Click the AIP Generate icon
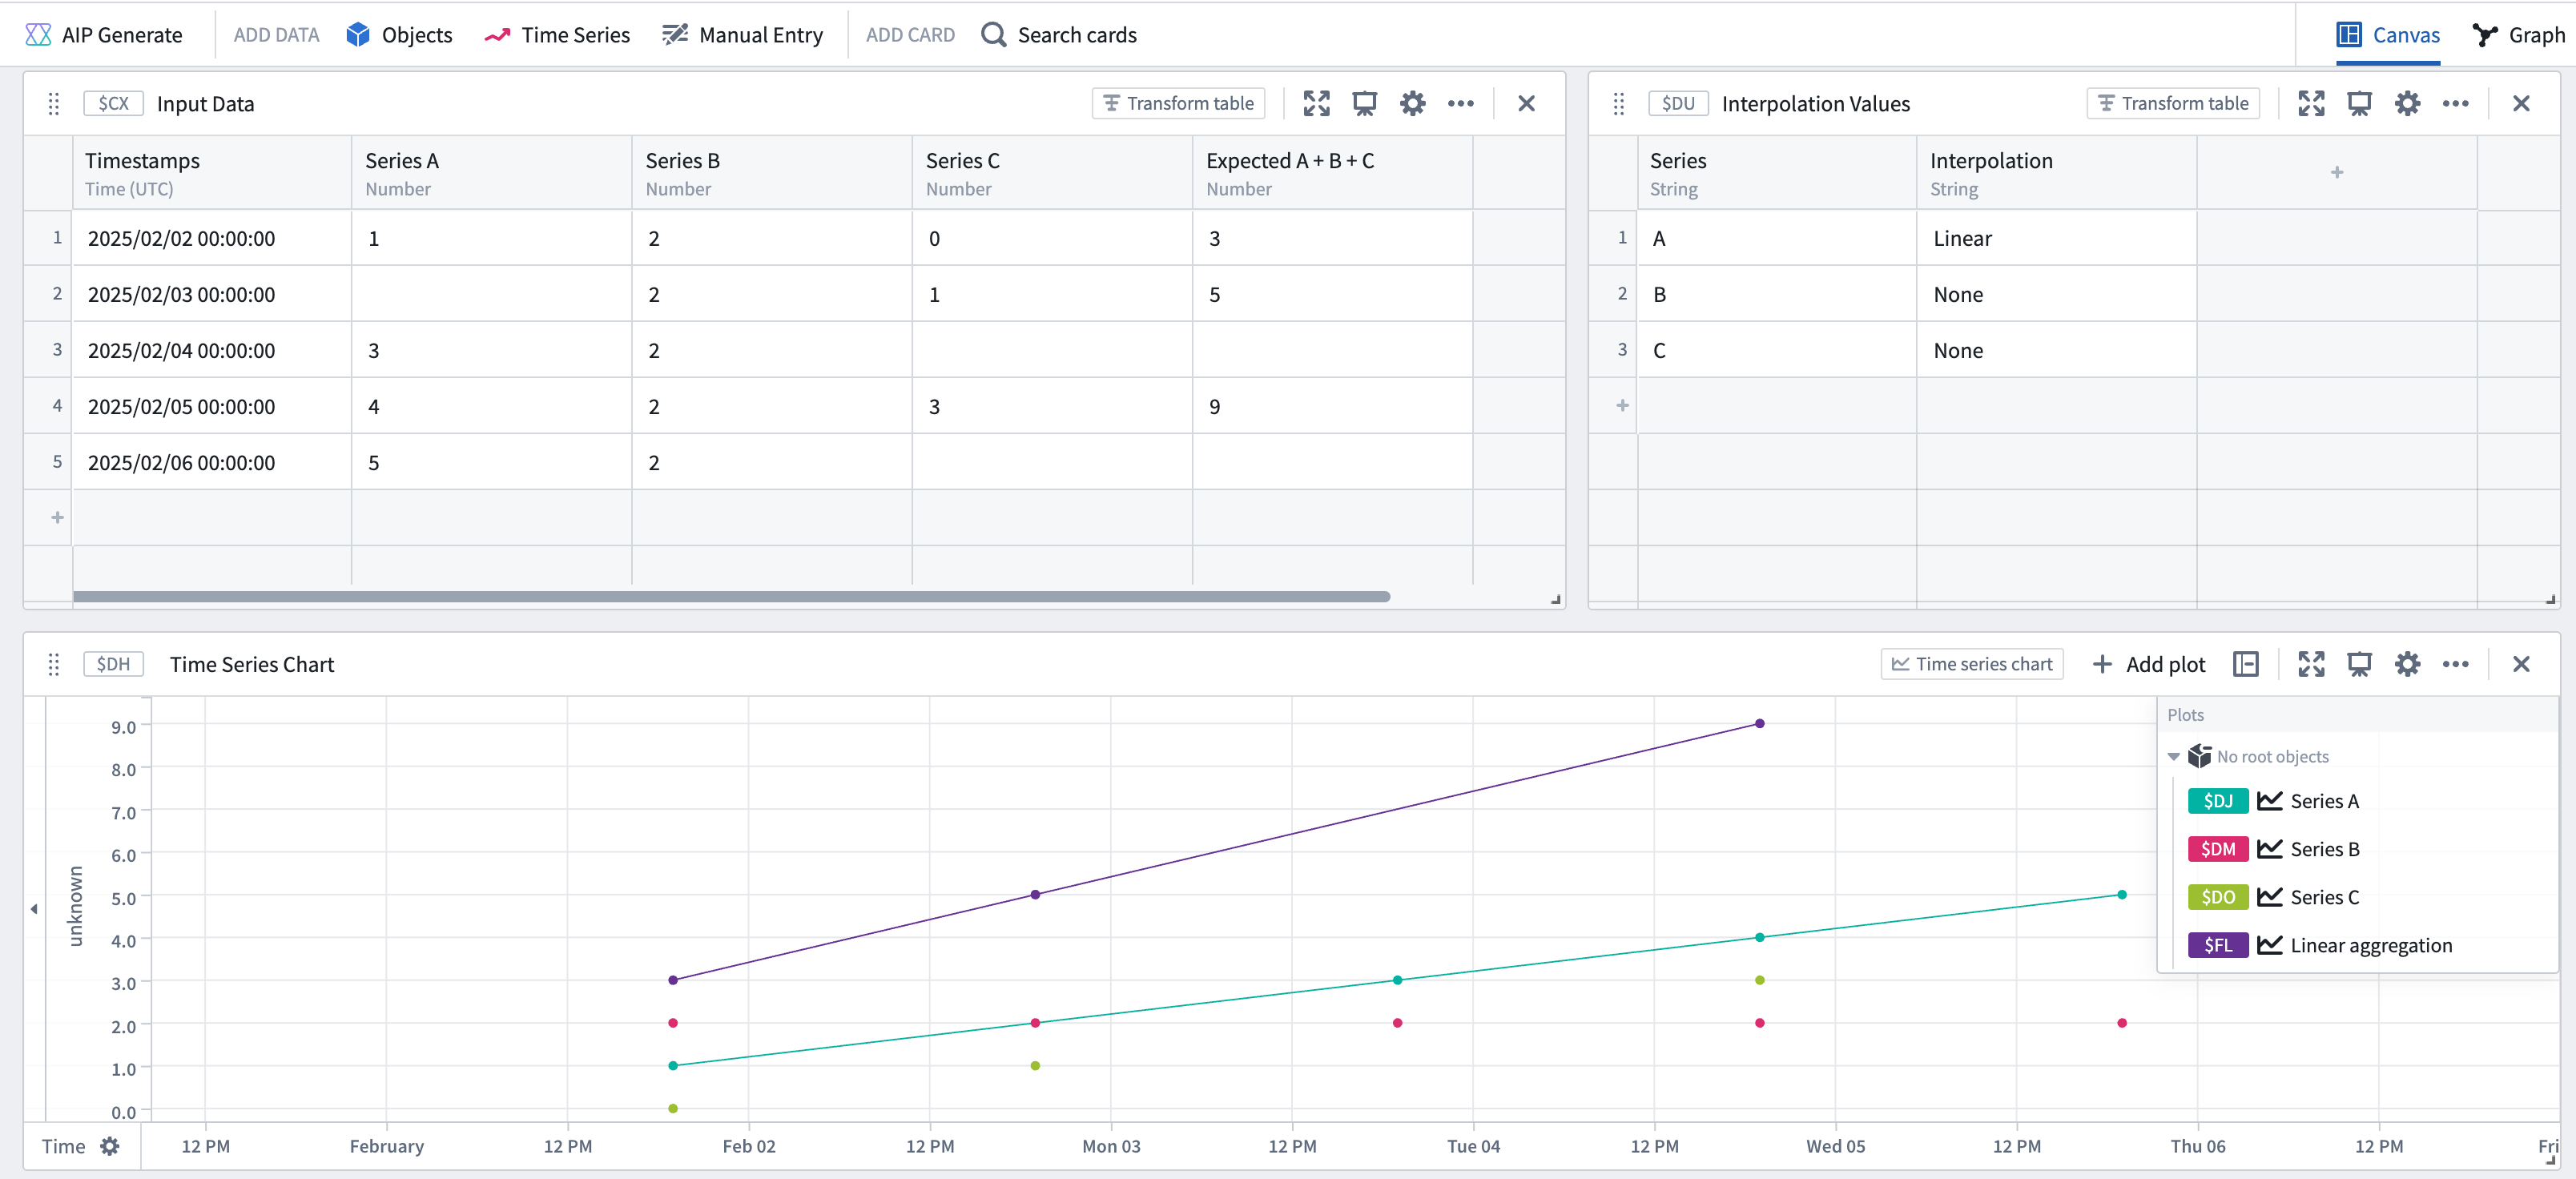The width and height of the screenshot is (2576, 1179). pos(38,33)
